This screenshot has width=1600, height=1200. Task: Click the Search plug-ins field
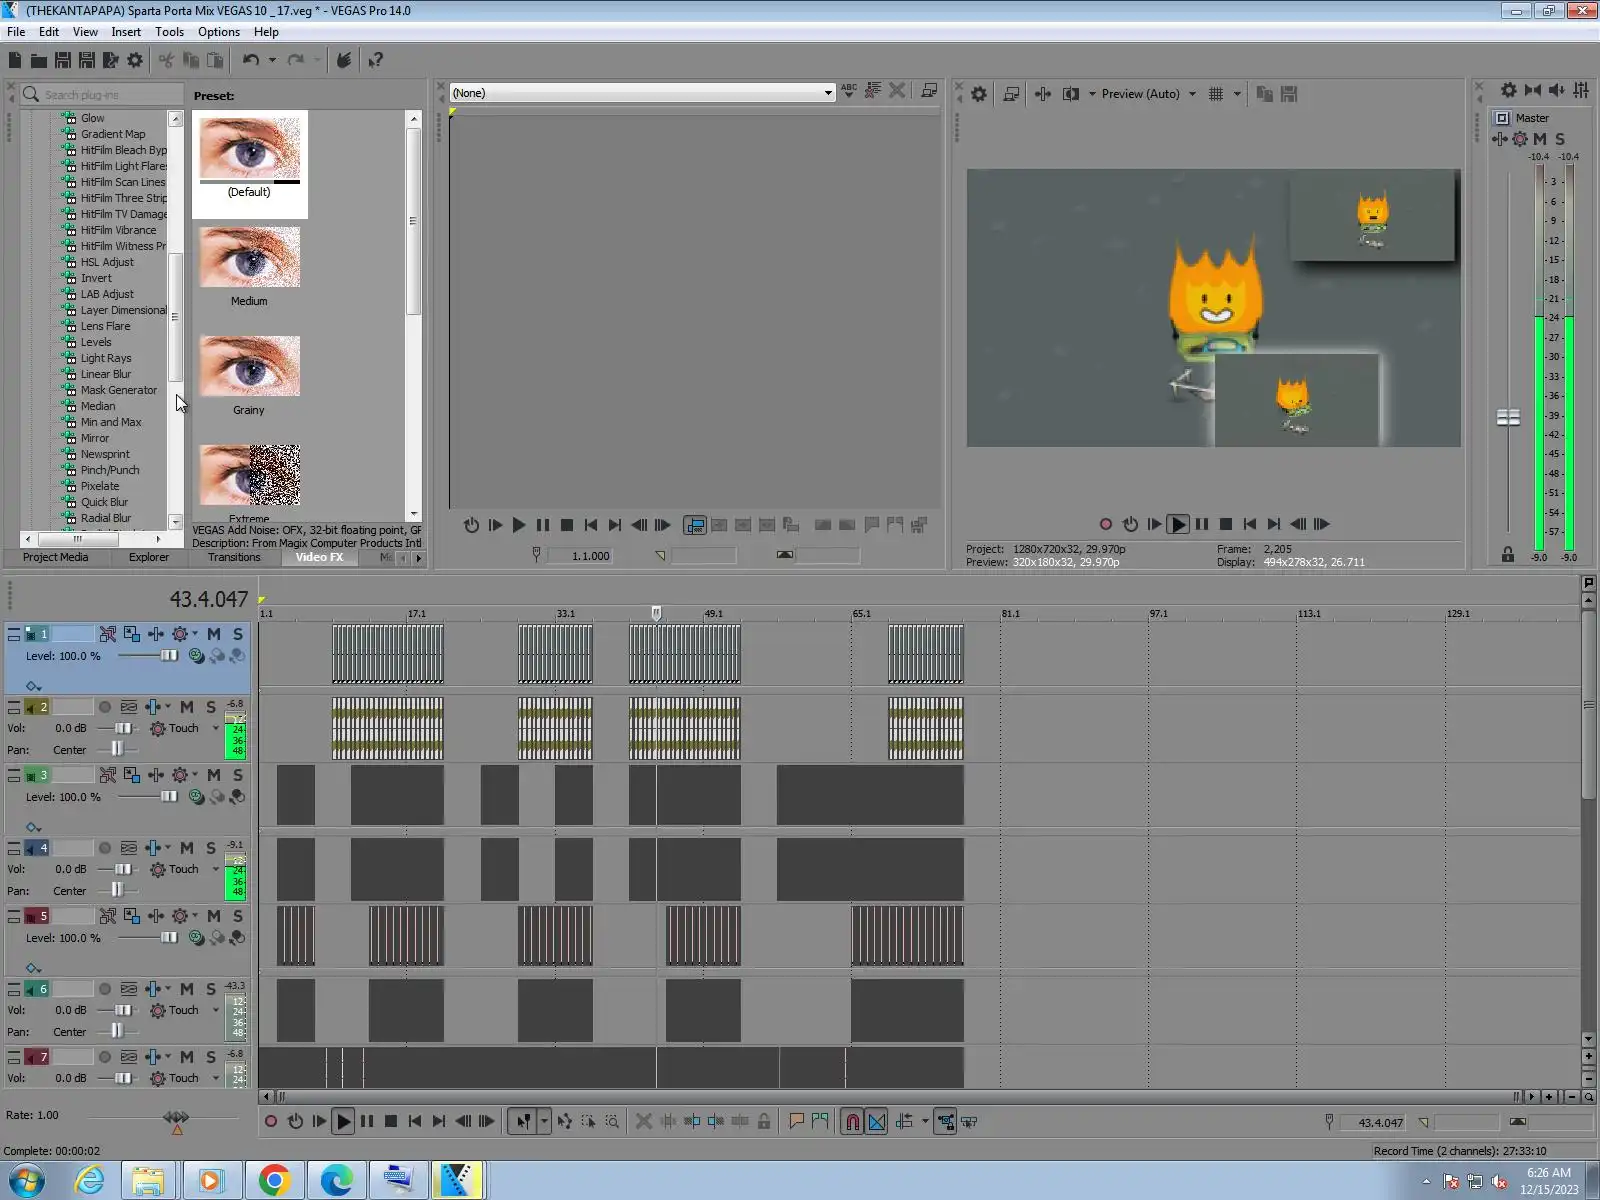pyautogui.click(x=101, y=94)
